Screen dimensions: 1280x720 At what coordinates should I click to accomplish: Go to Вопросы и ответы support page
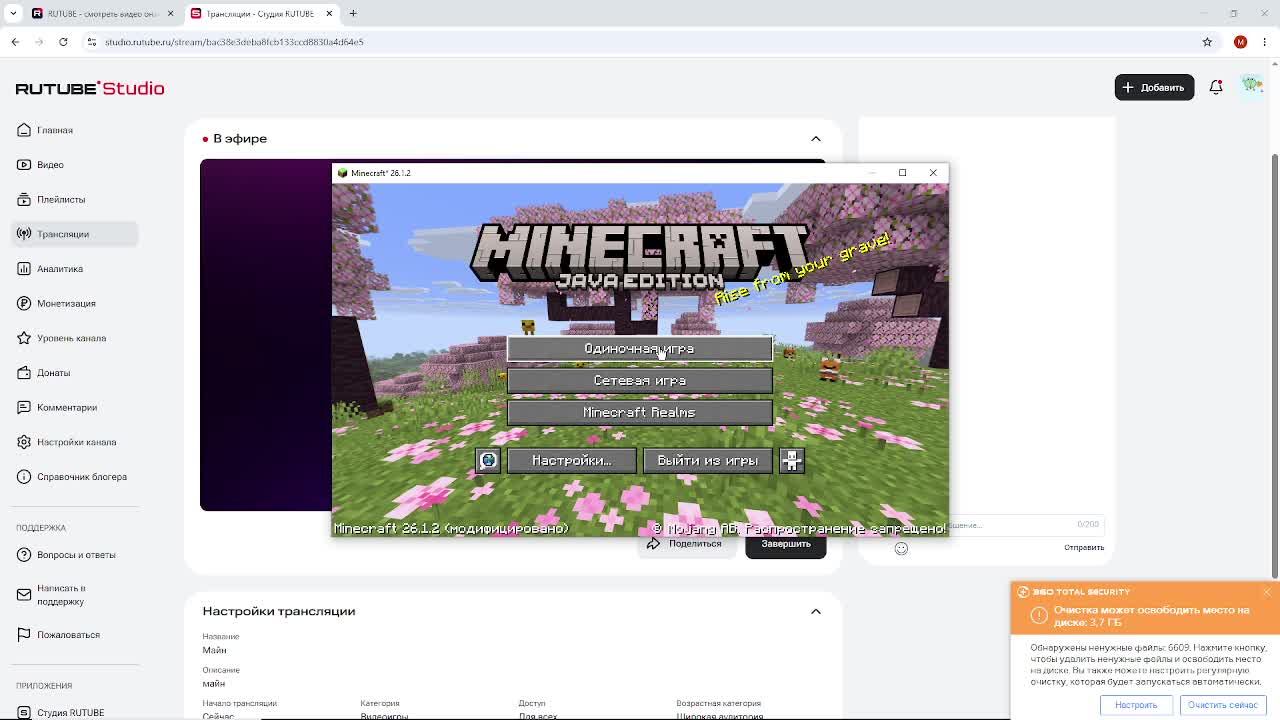coord(76,555)
